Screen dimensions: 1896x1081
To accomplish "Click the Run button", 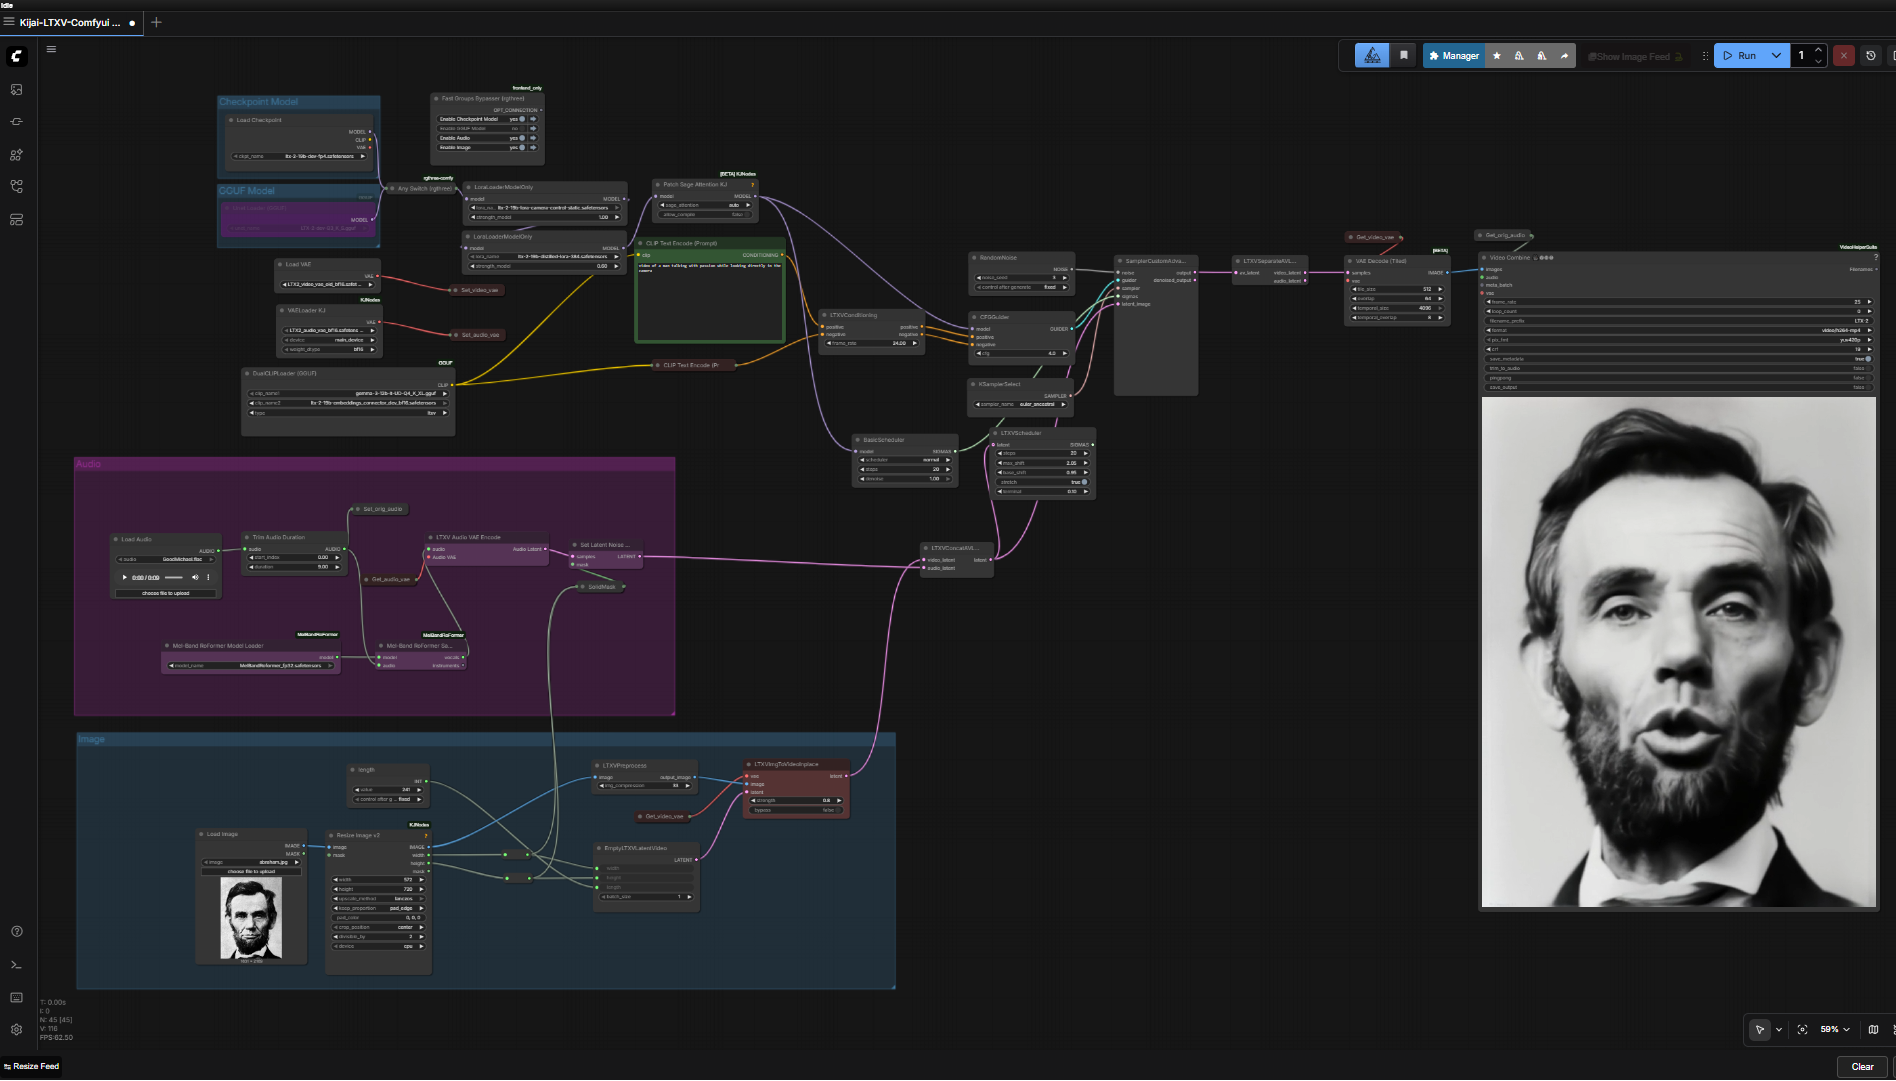I will coord(1740,56).
